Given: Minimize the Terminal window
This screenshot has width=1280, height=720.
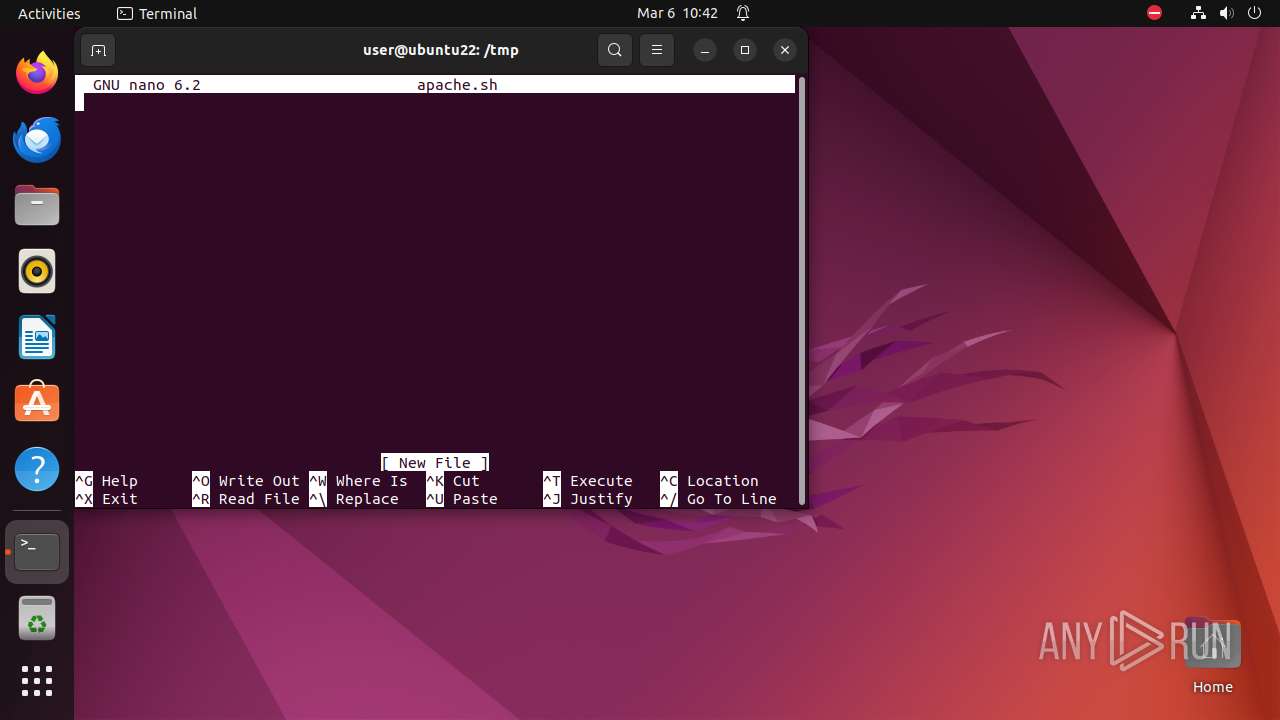Looking at the screenshot, I should pyautogui.click(x=705, y=50).
